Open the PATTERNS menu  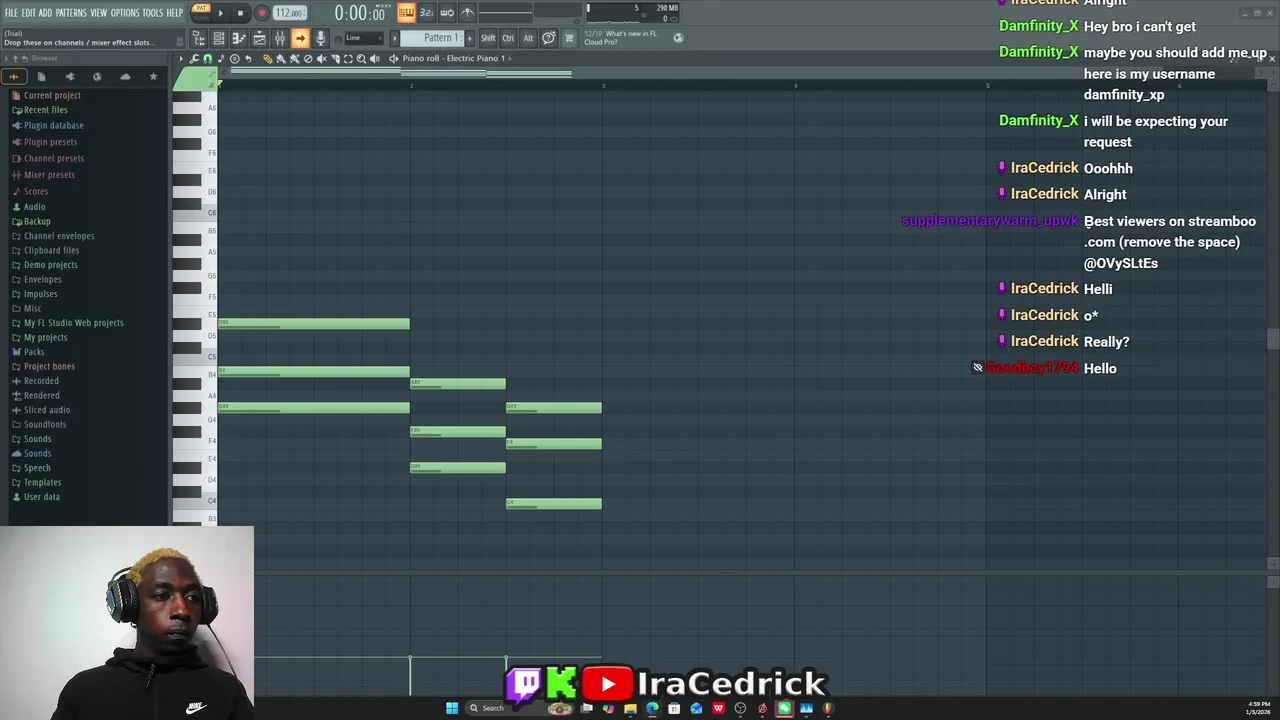(71, 13)
